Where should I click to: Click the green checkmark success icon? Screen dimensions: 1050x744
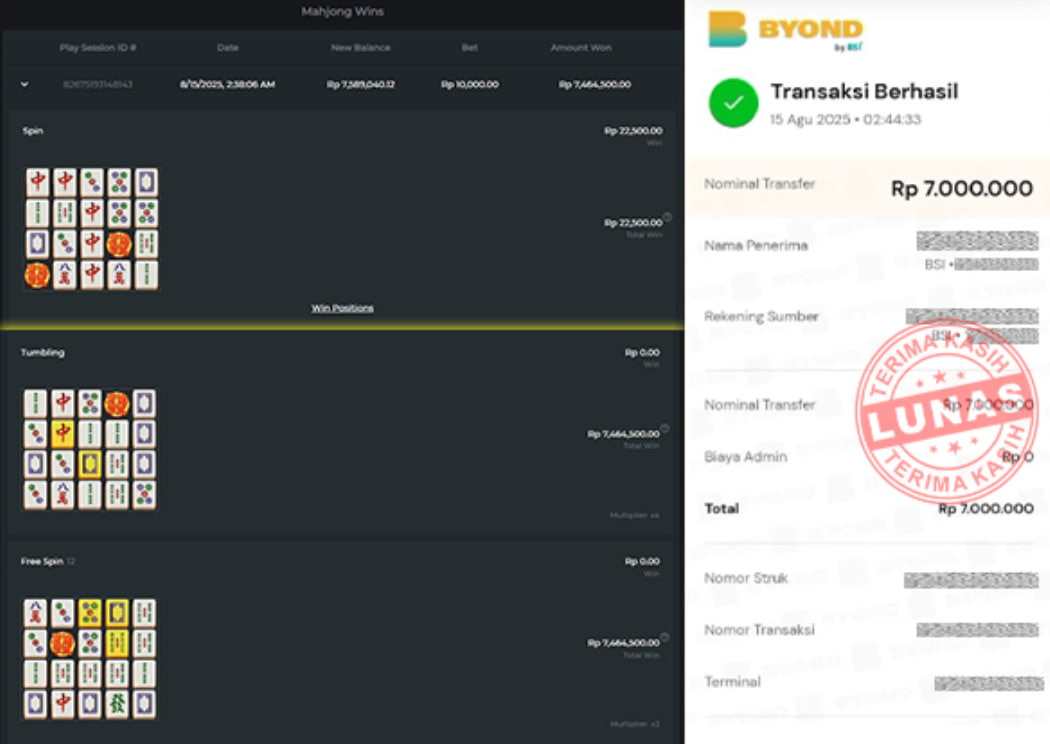(x=733, y=103)
